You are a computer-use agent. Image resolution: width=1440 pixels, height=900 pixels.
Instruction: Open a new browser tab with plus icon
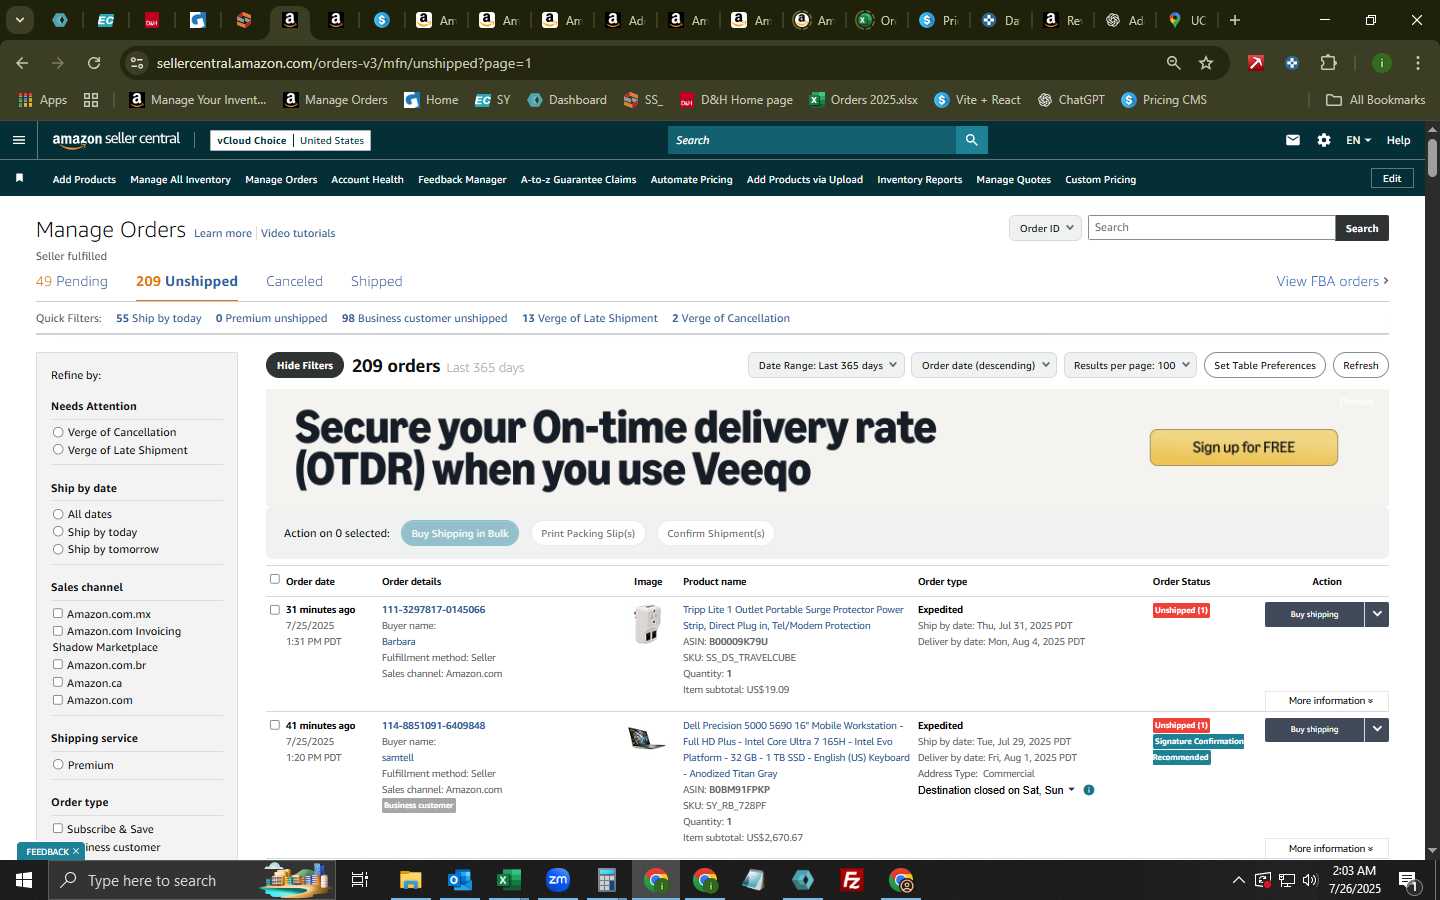click(1235, 20)
